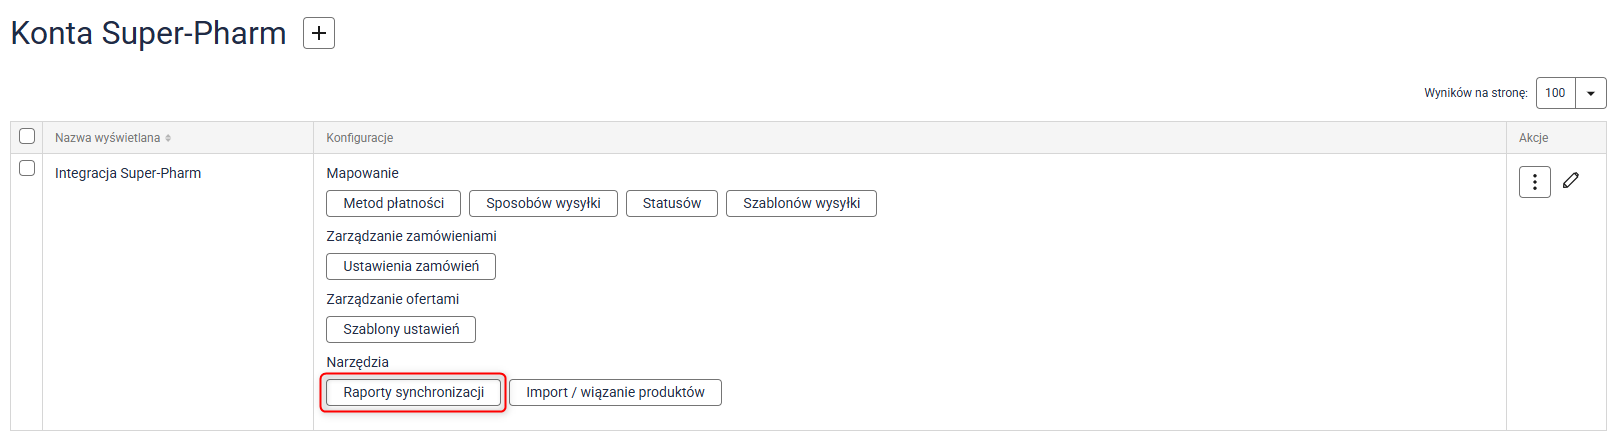The height and width of the screenshot is (441, 1618).
Task: Launch Import / wiązanie produktów
Action: (x=615, y=392)
